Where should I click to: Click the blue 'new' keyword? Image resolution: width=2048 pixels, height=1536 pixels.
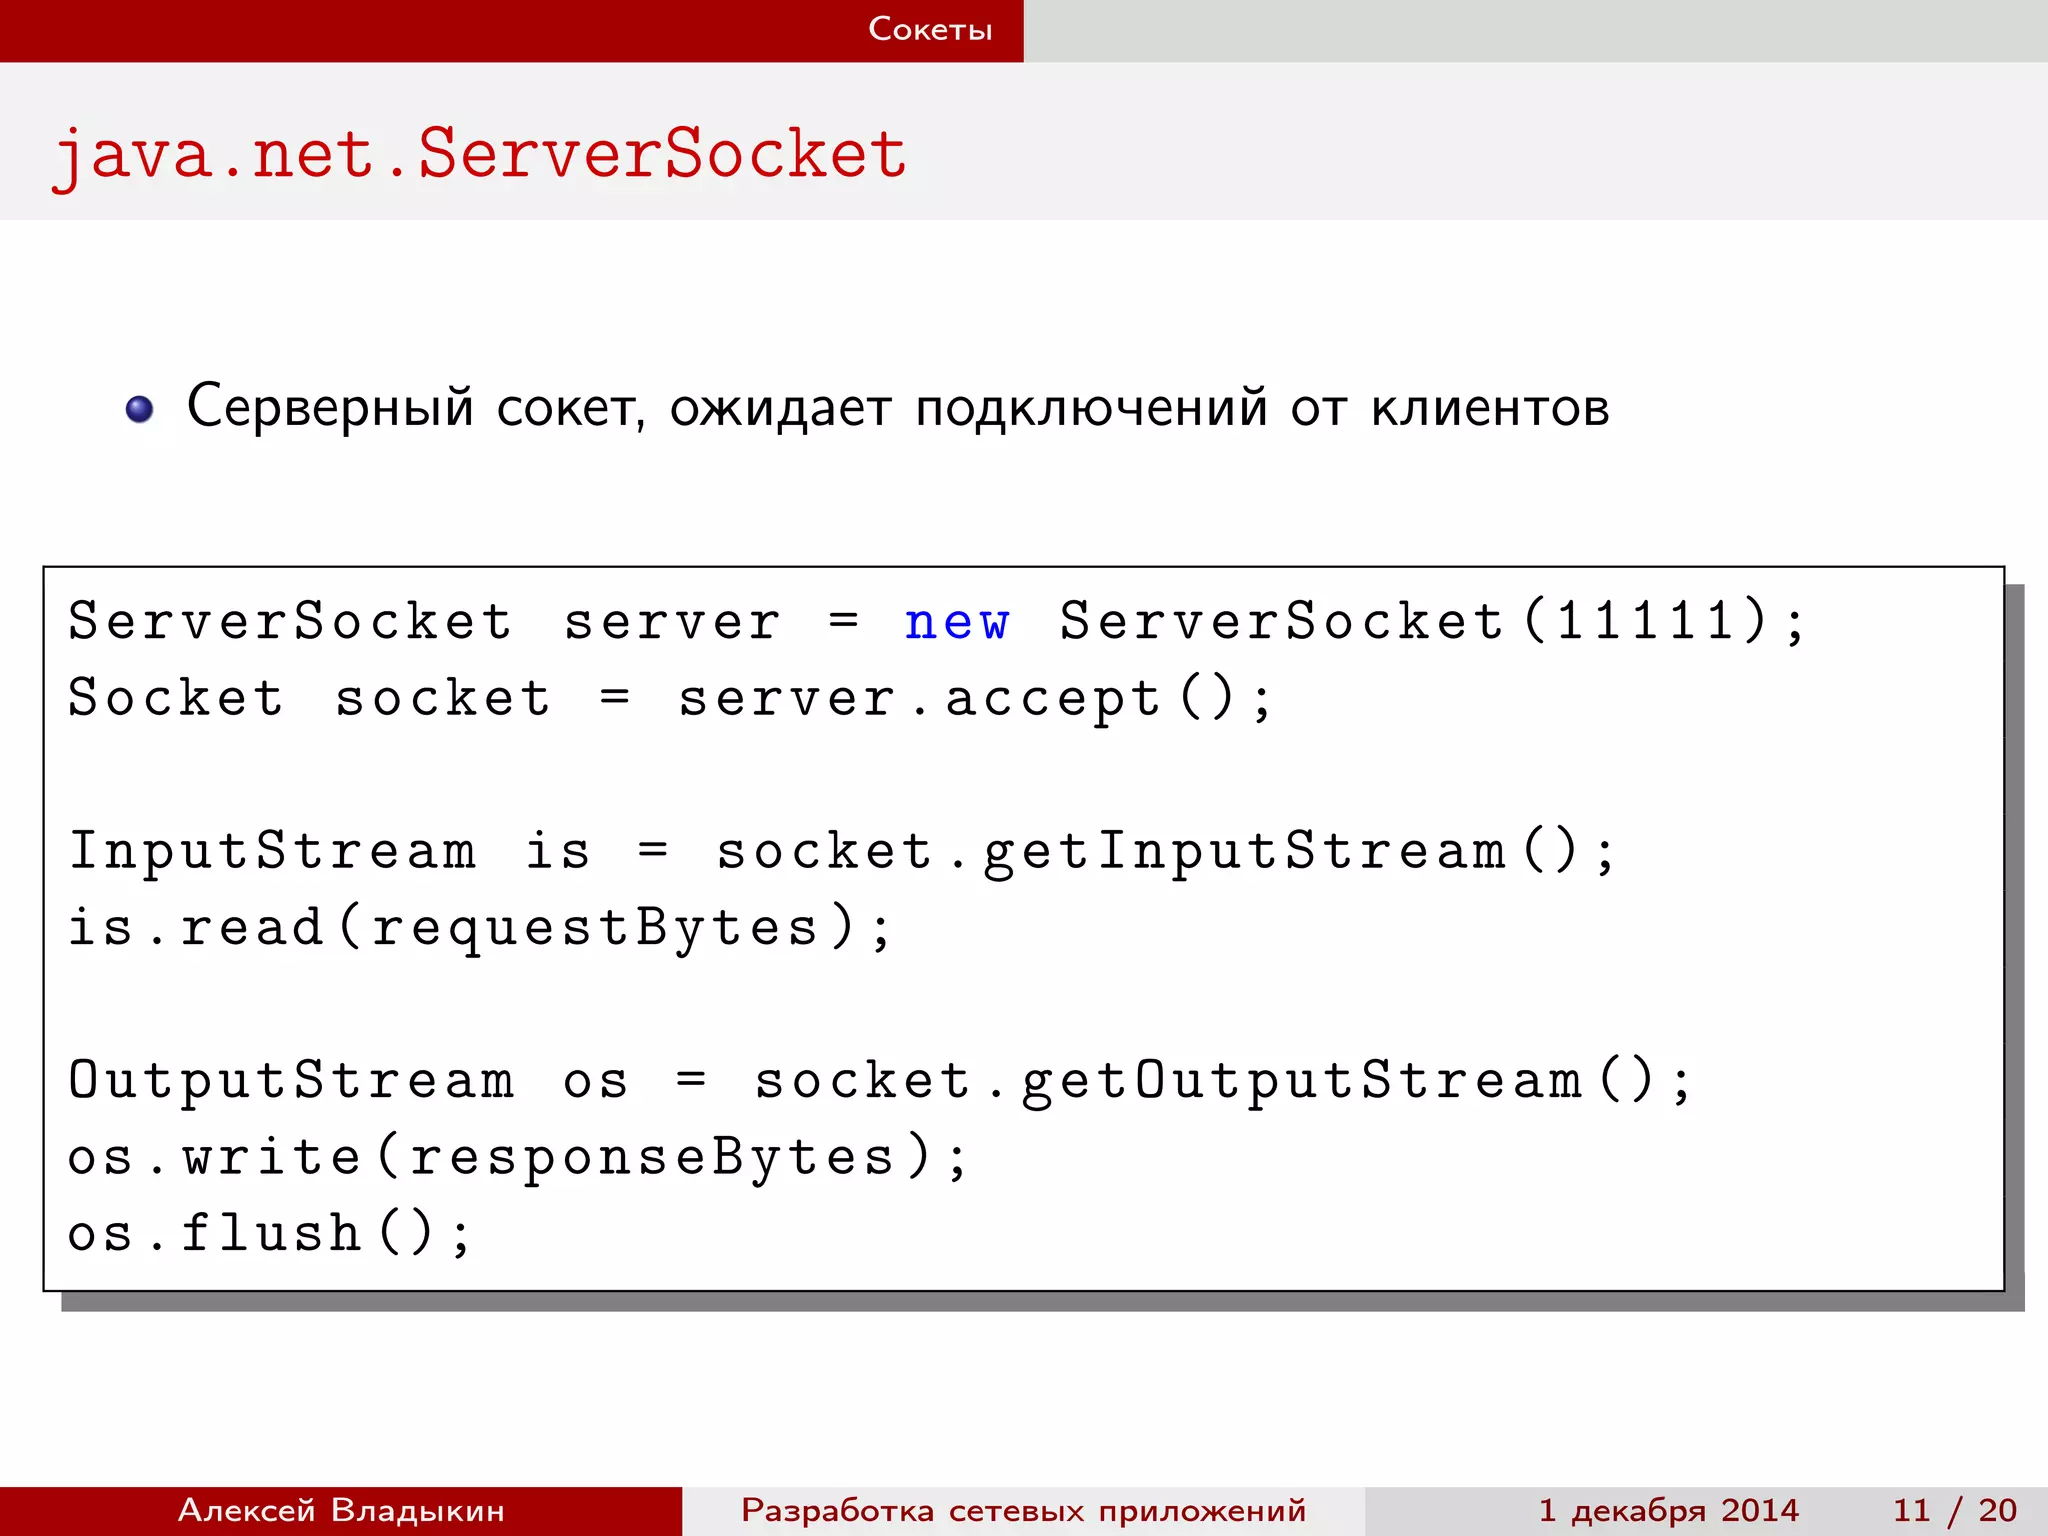pos(957,622)
